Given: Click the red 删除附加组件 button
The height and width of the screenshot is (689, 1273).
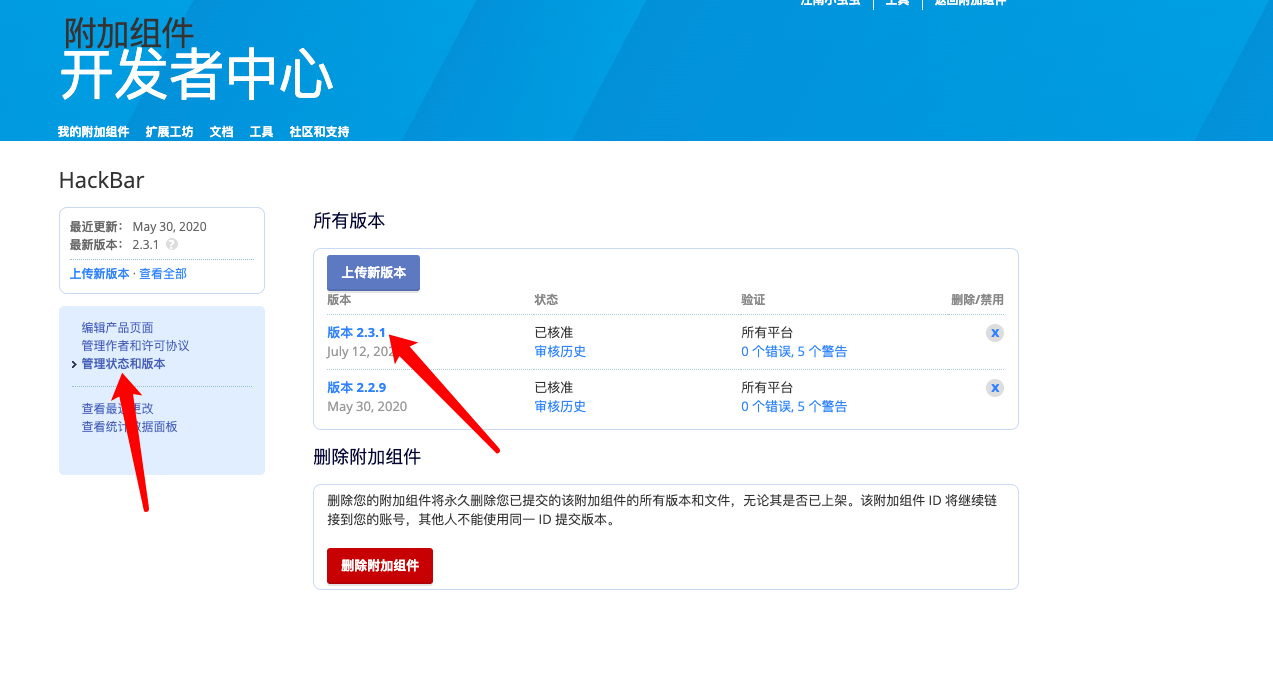Looking at the screenshot, I should click(x=380, y=566).
